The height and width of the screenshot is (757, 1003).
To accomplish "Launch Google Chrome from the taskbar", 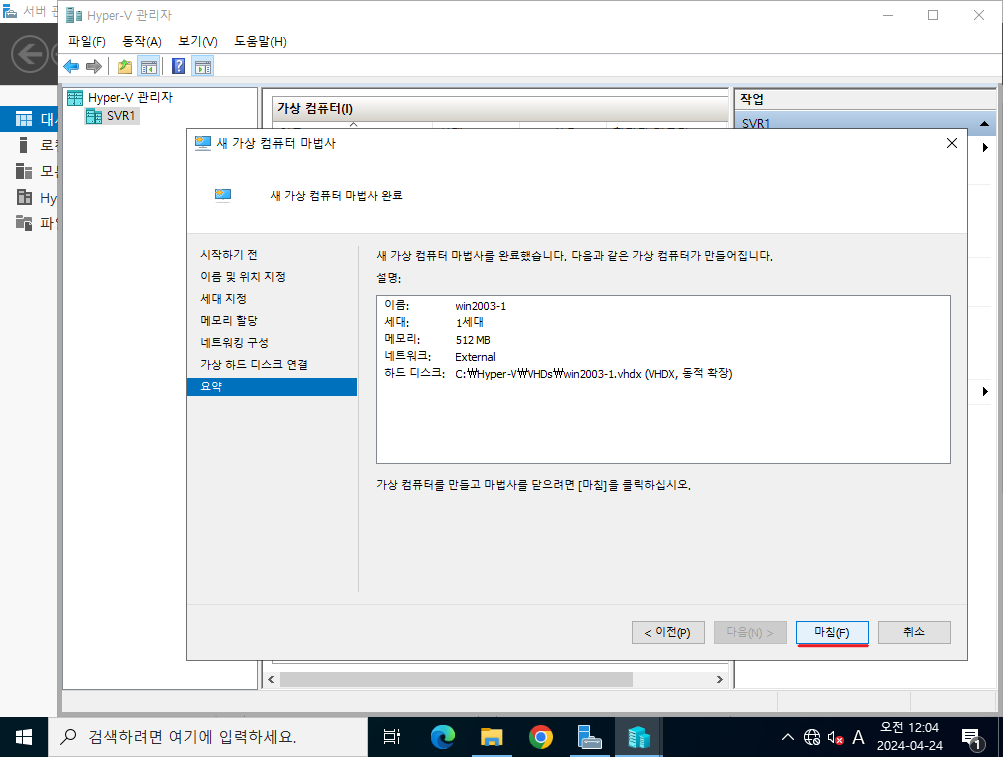I will coord(541,737).
